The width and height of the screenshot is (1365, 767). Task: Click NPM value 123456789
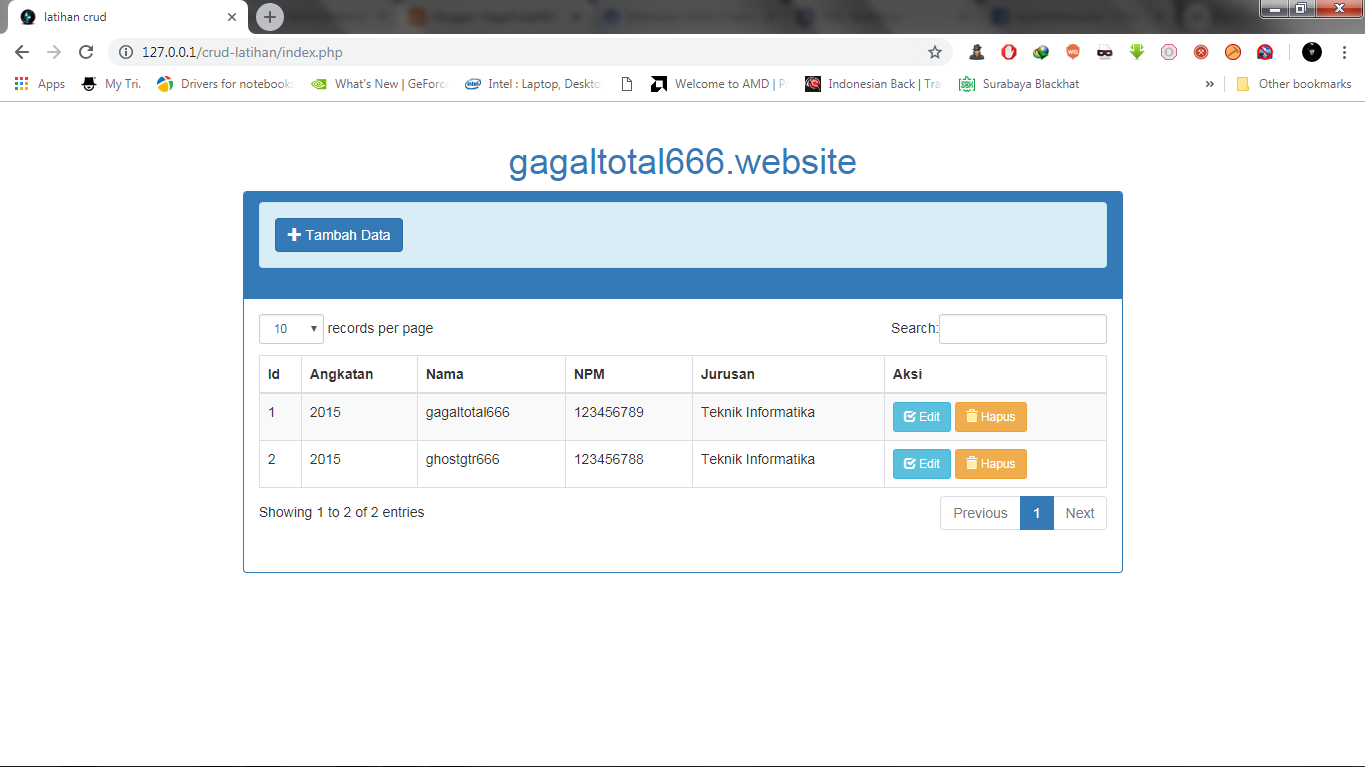pos(609,412)
